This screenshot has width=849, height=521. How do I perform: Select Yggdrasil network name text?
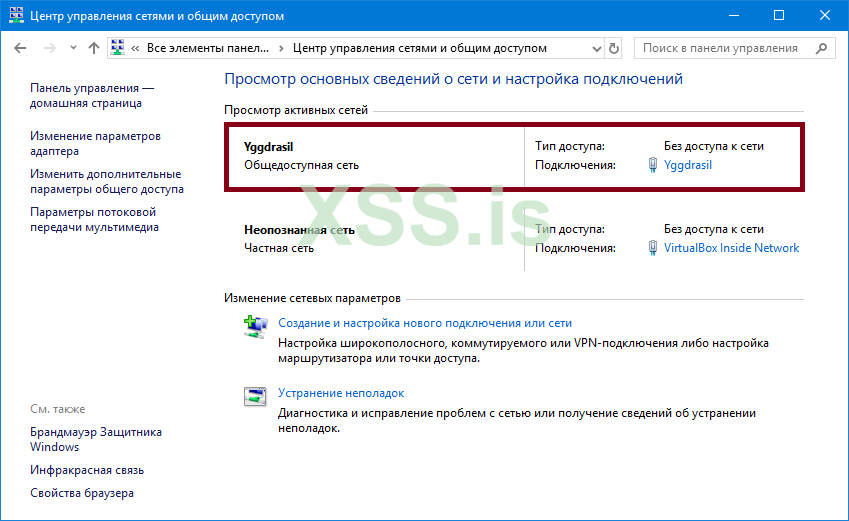(269, 147)
